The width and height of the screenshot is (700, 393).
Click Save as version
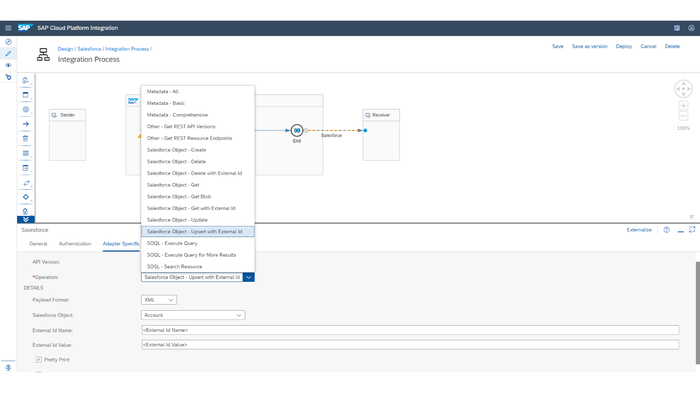click(x=590, y=46)
